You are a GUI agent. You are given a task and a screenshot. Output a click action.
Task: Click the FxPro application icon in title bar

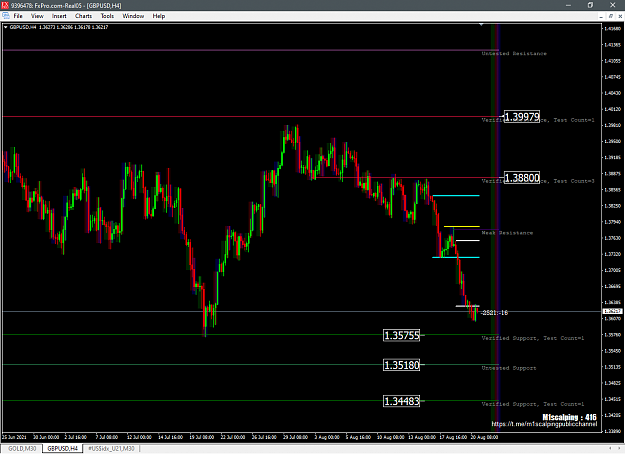[5, 5]
